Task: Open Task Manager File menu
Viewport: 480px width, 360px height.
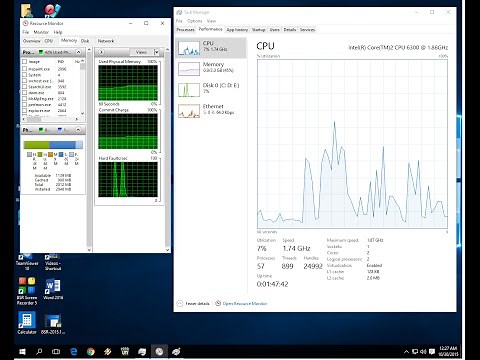Action: coord(179,21)
